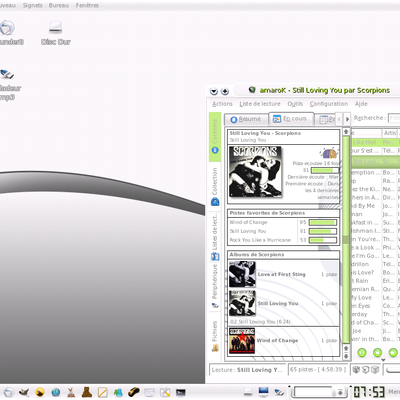Screen dimensions: 400x400
Task: Switch to the En cours tab
Action: click(291, 118)
